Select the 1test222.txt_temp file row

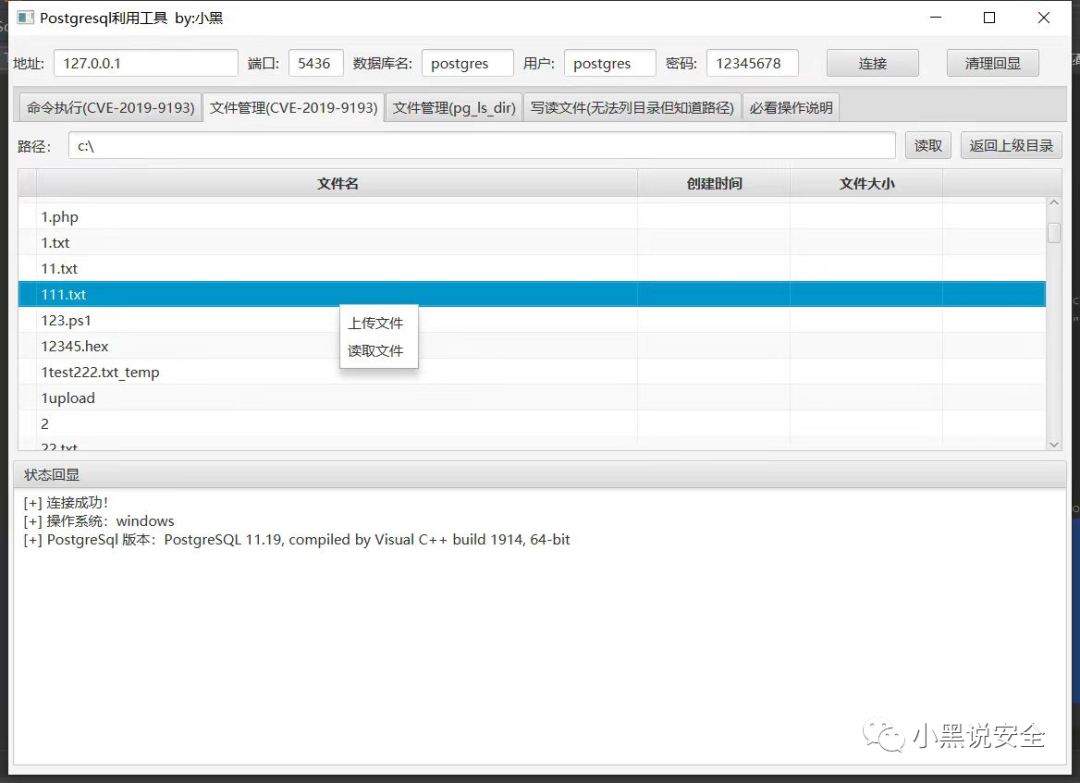(x=532, y=372)
